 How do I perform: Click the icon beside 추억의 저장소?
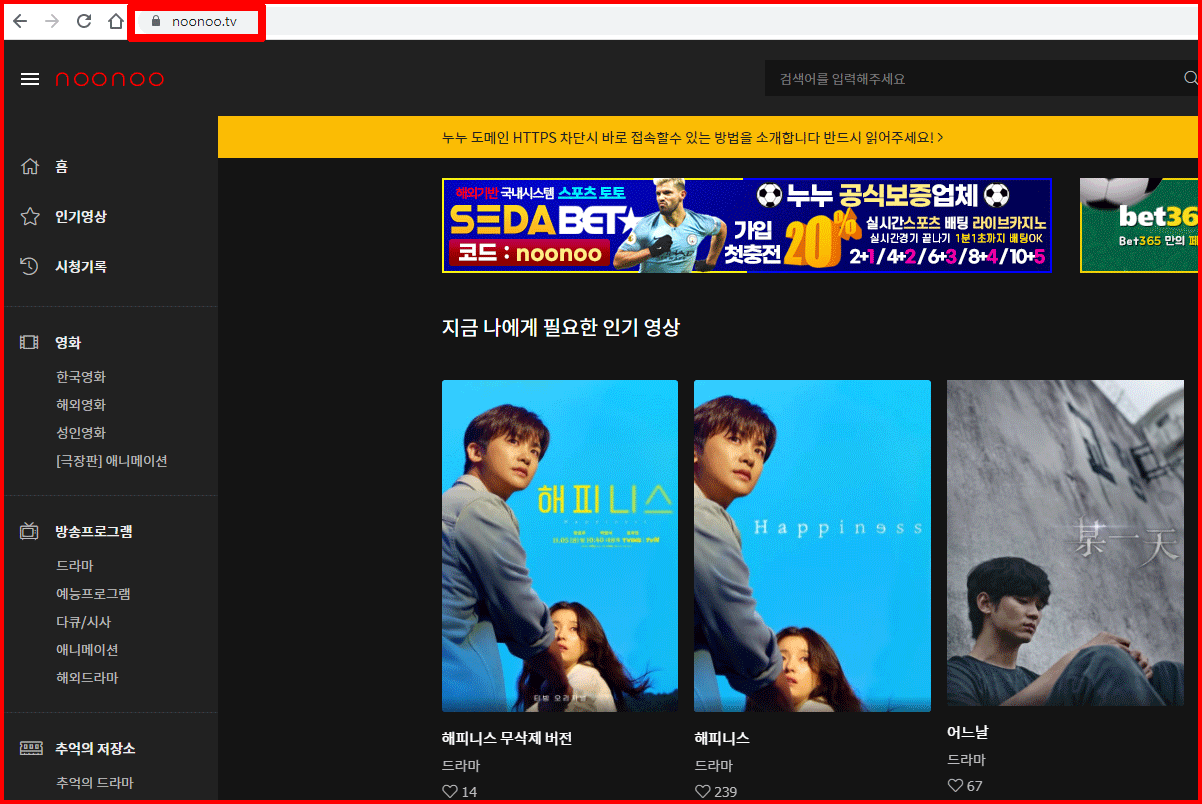pos(31,748)
